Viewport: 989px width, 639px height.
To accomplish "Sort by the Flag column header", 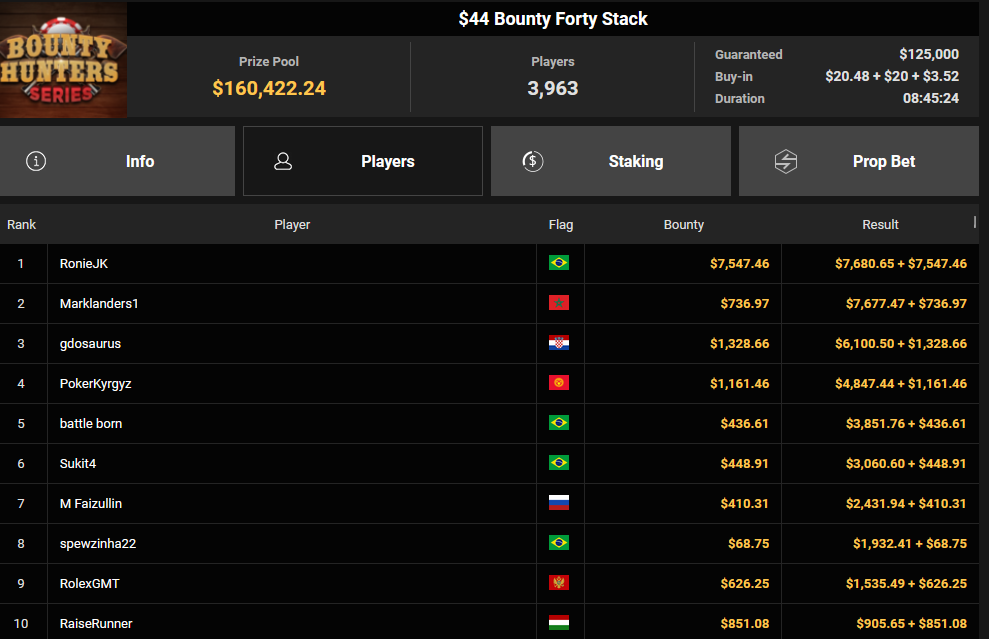I will click(x=561, y=225).
